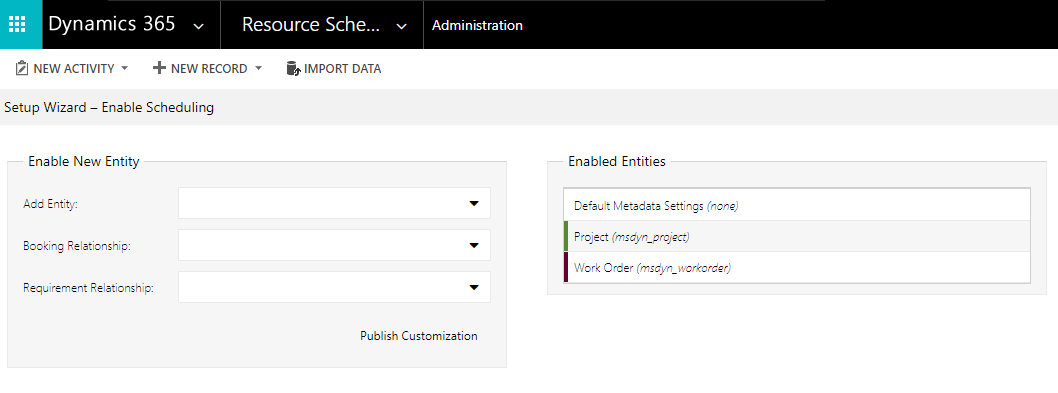Select the Work Order (msdyn_workorder) entity
1058x393 pixels.
797,267
